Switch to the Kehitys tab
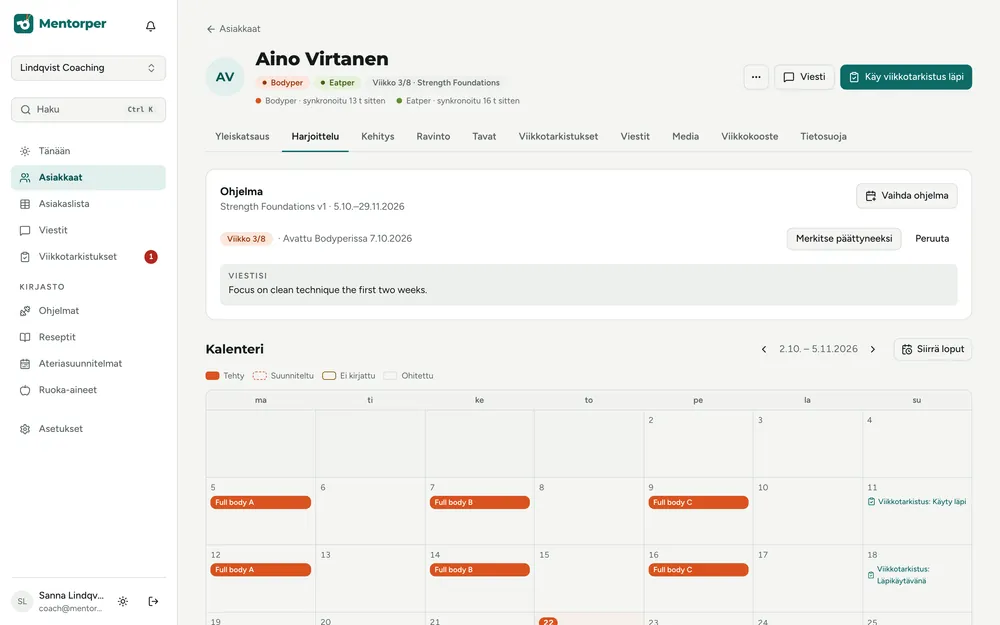Image resolution: width=1000 pixels, height=625 pixels. (378, 136)
